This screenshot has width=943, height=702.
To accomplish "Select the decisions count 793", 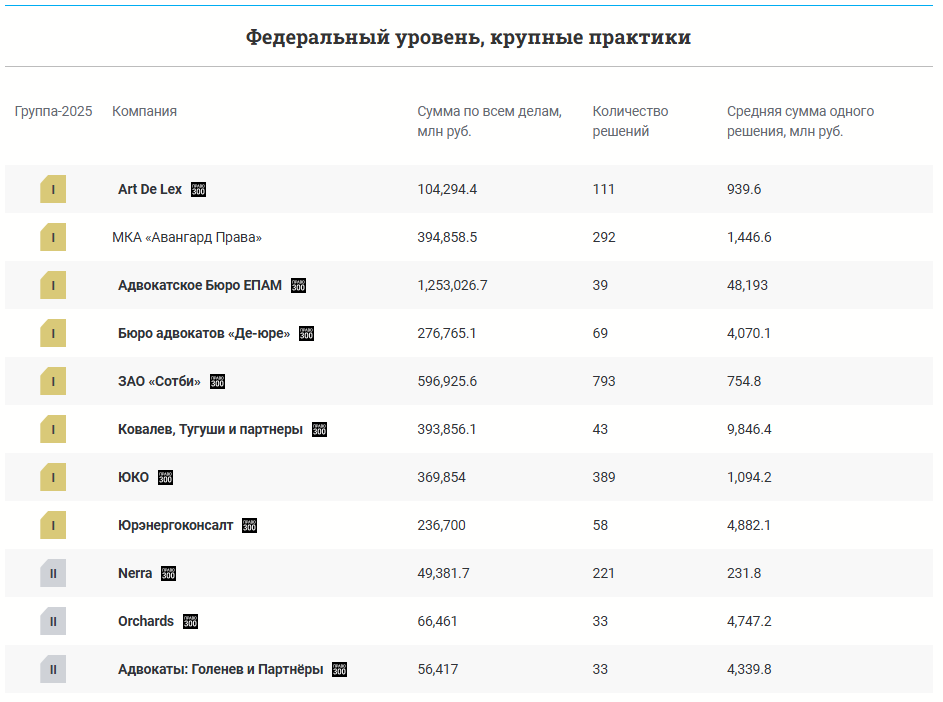I will (604, 381).
